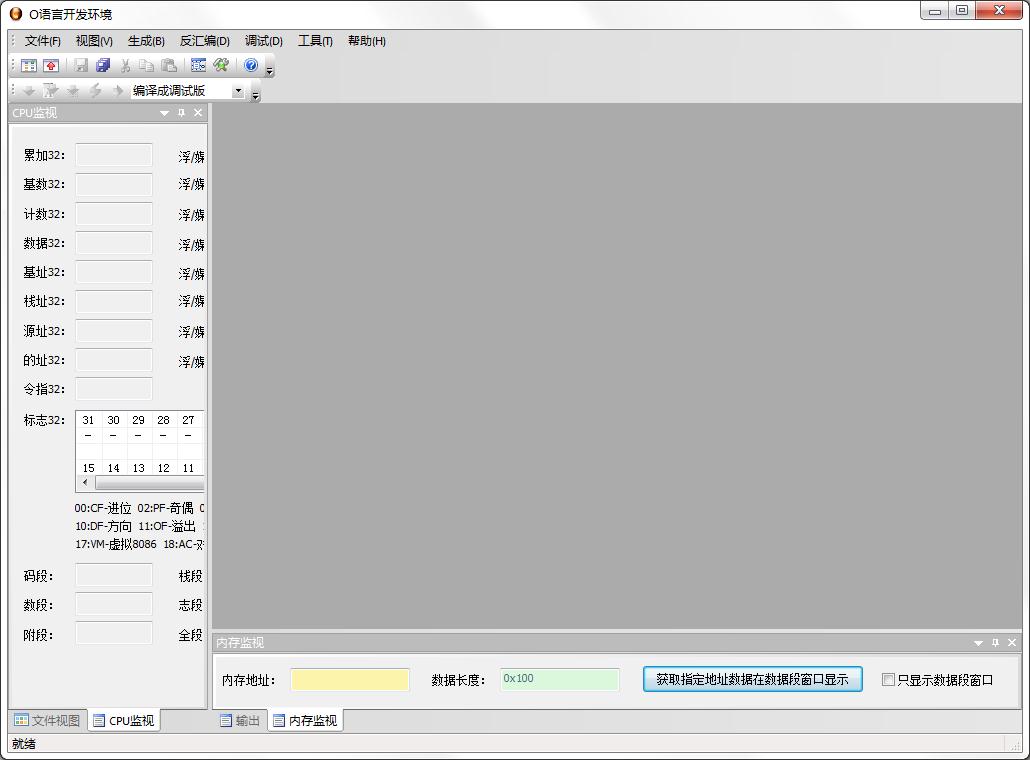Close the 内存监视 panel
This screenshot has height=760, width=1030.
click(x=1012, y=643)
